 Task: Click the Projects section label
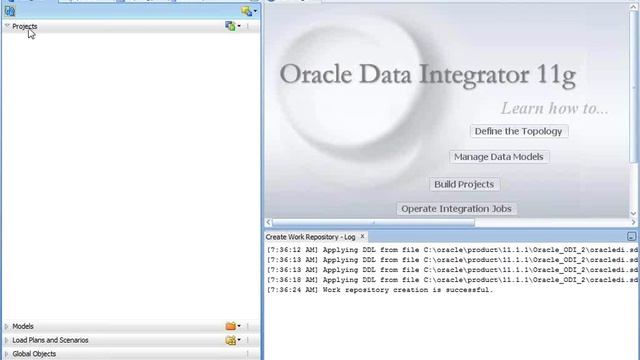point(24,26)
